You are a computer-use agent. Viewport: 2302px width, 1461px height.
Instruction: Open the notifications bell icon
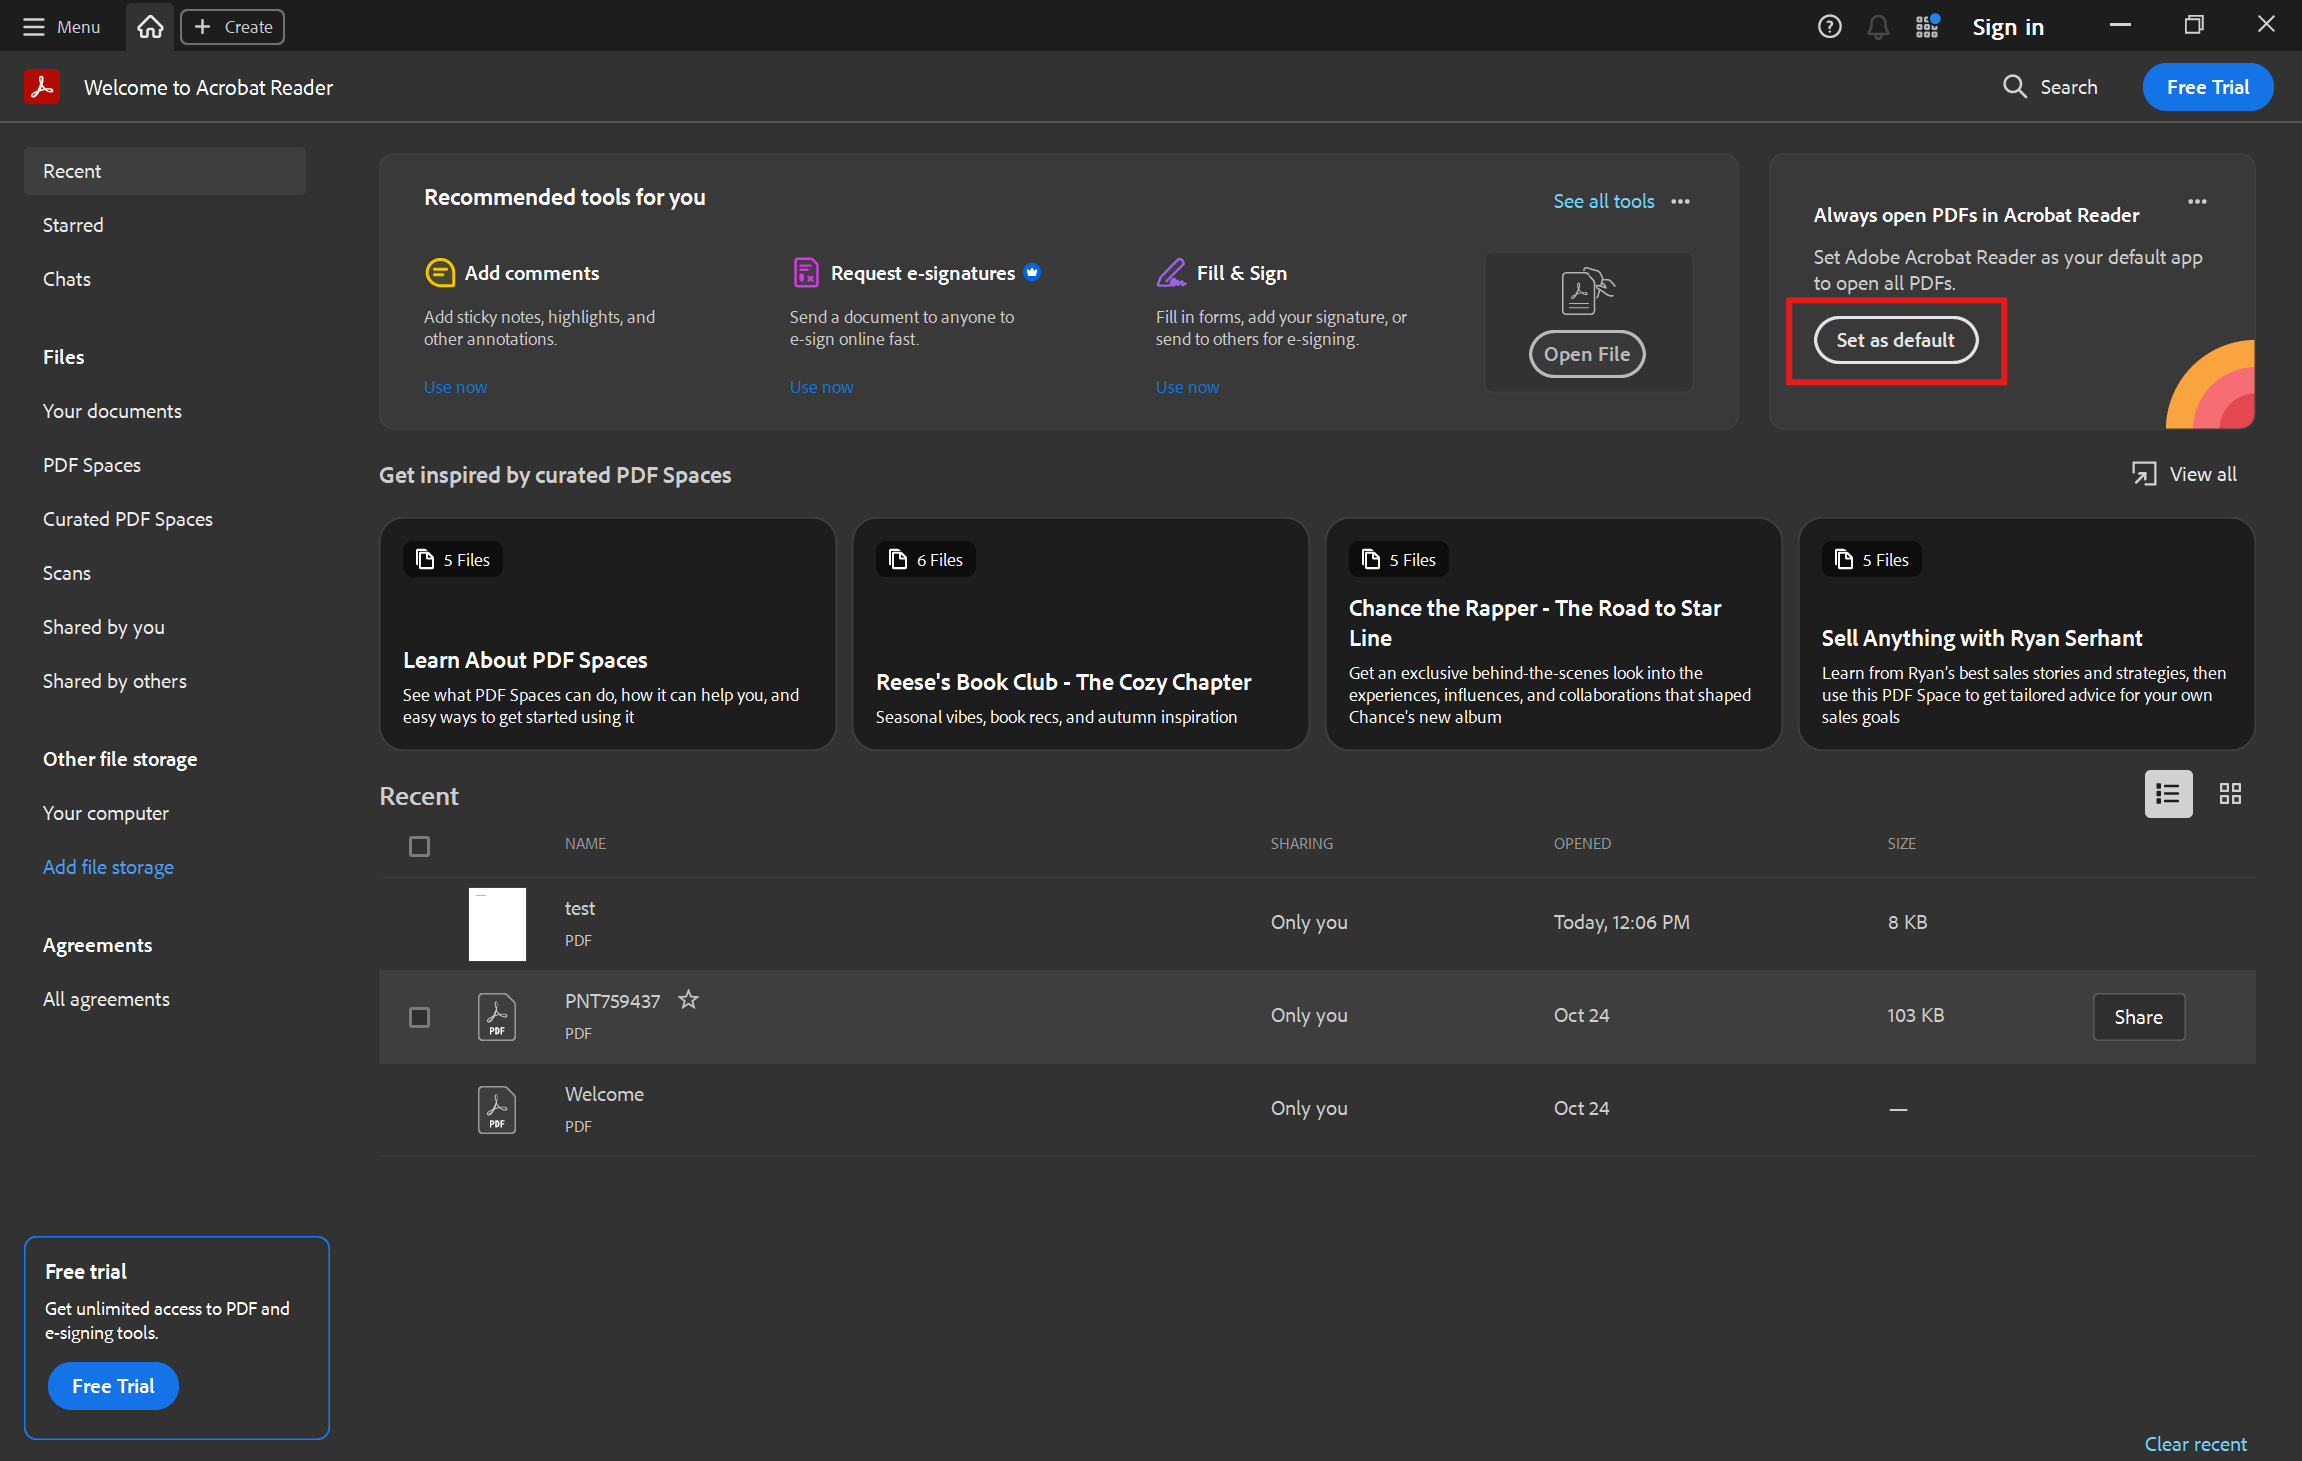click(1878, 27)
